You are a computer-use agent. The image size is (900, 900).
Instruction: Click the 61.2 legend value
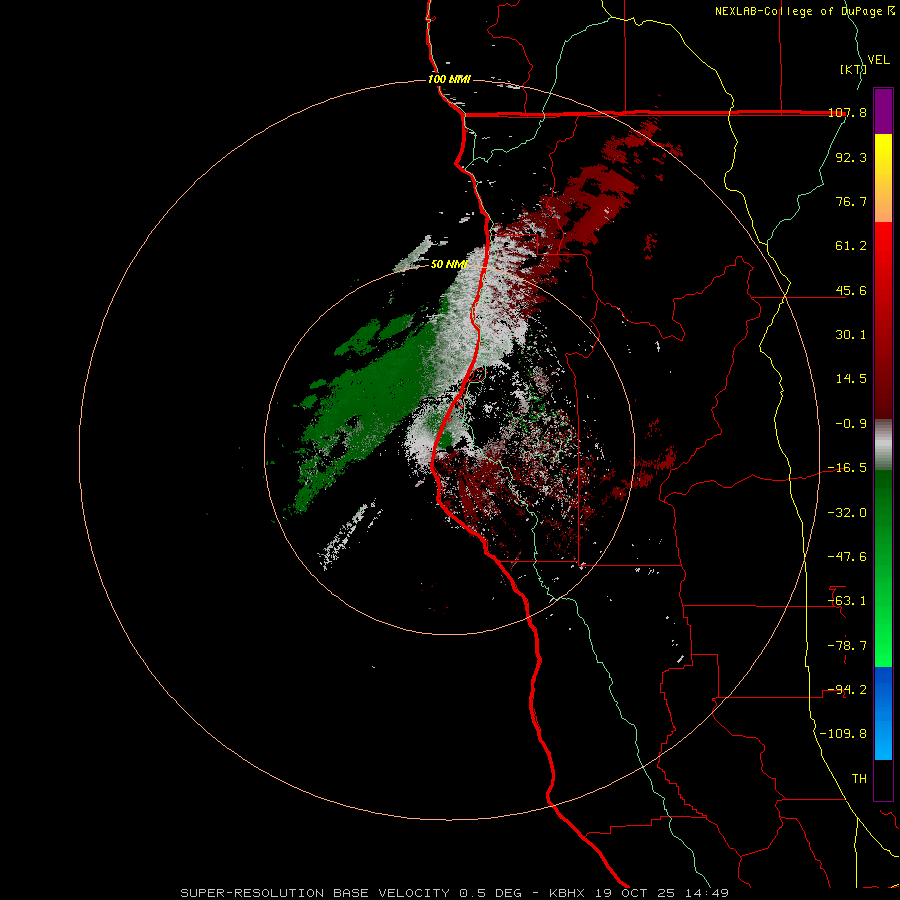click(851, 246)
